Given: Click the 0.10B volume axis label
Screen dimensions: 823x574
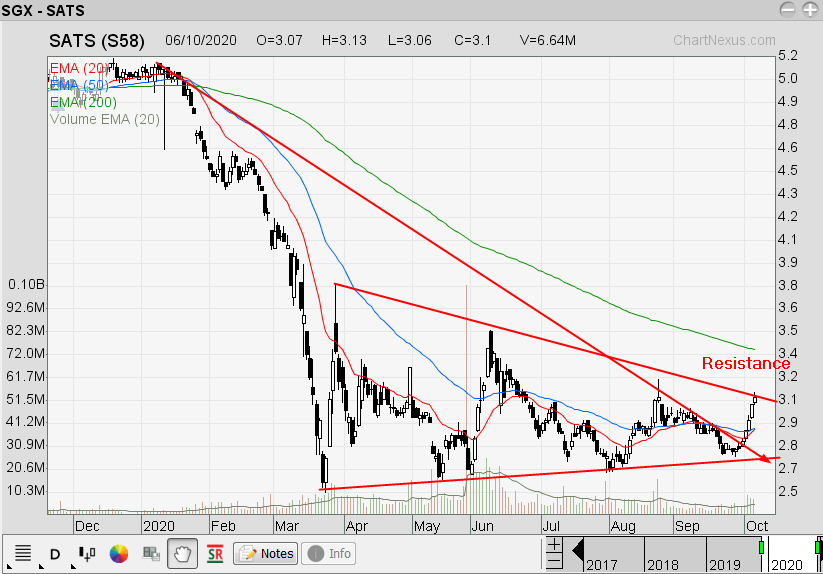Looking at the screenshot, I should 26,284.
